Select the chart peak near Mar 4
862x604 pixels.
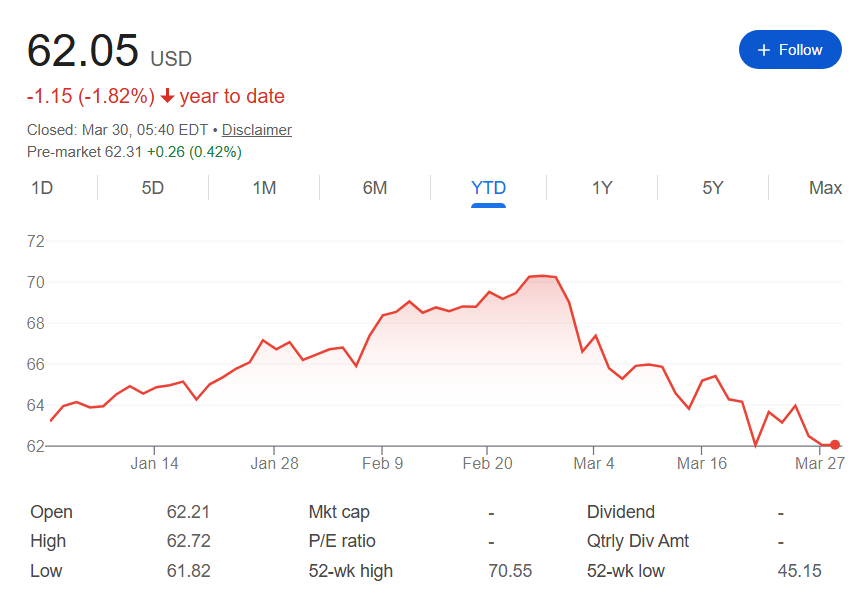(540, 275)
